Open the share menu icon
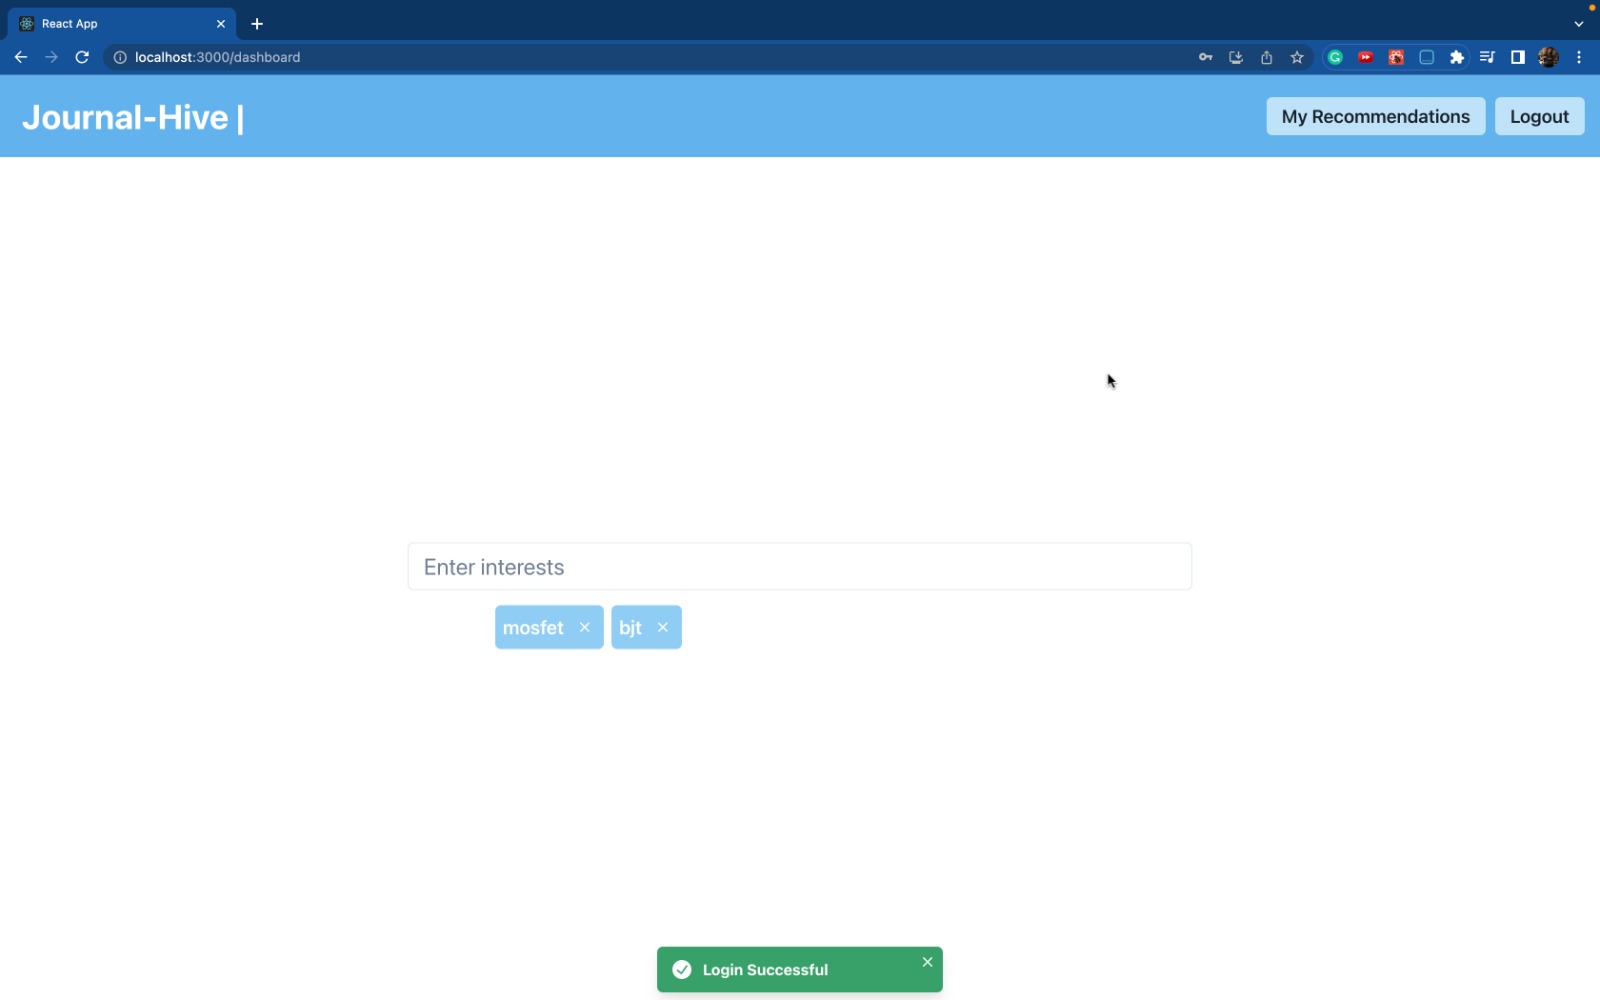Image resolution: width=1600 pixels, height=1000 pixels. click(1266, 57)
